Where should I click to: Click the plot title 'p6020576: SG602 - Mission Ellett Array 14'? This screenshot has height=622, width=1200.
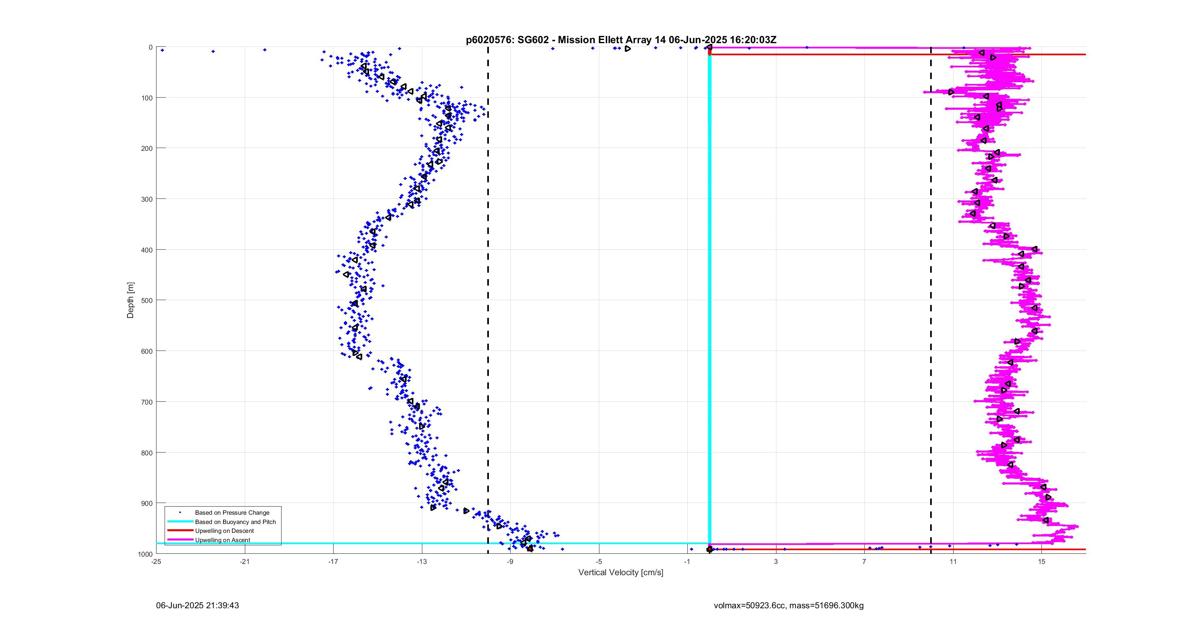click(567, 39)
